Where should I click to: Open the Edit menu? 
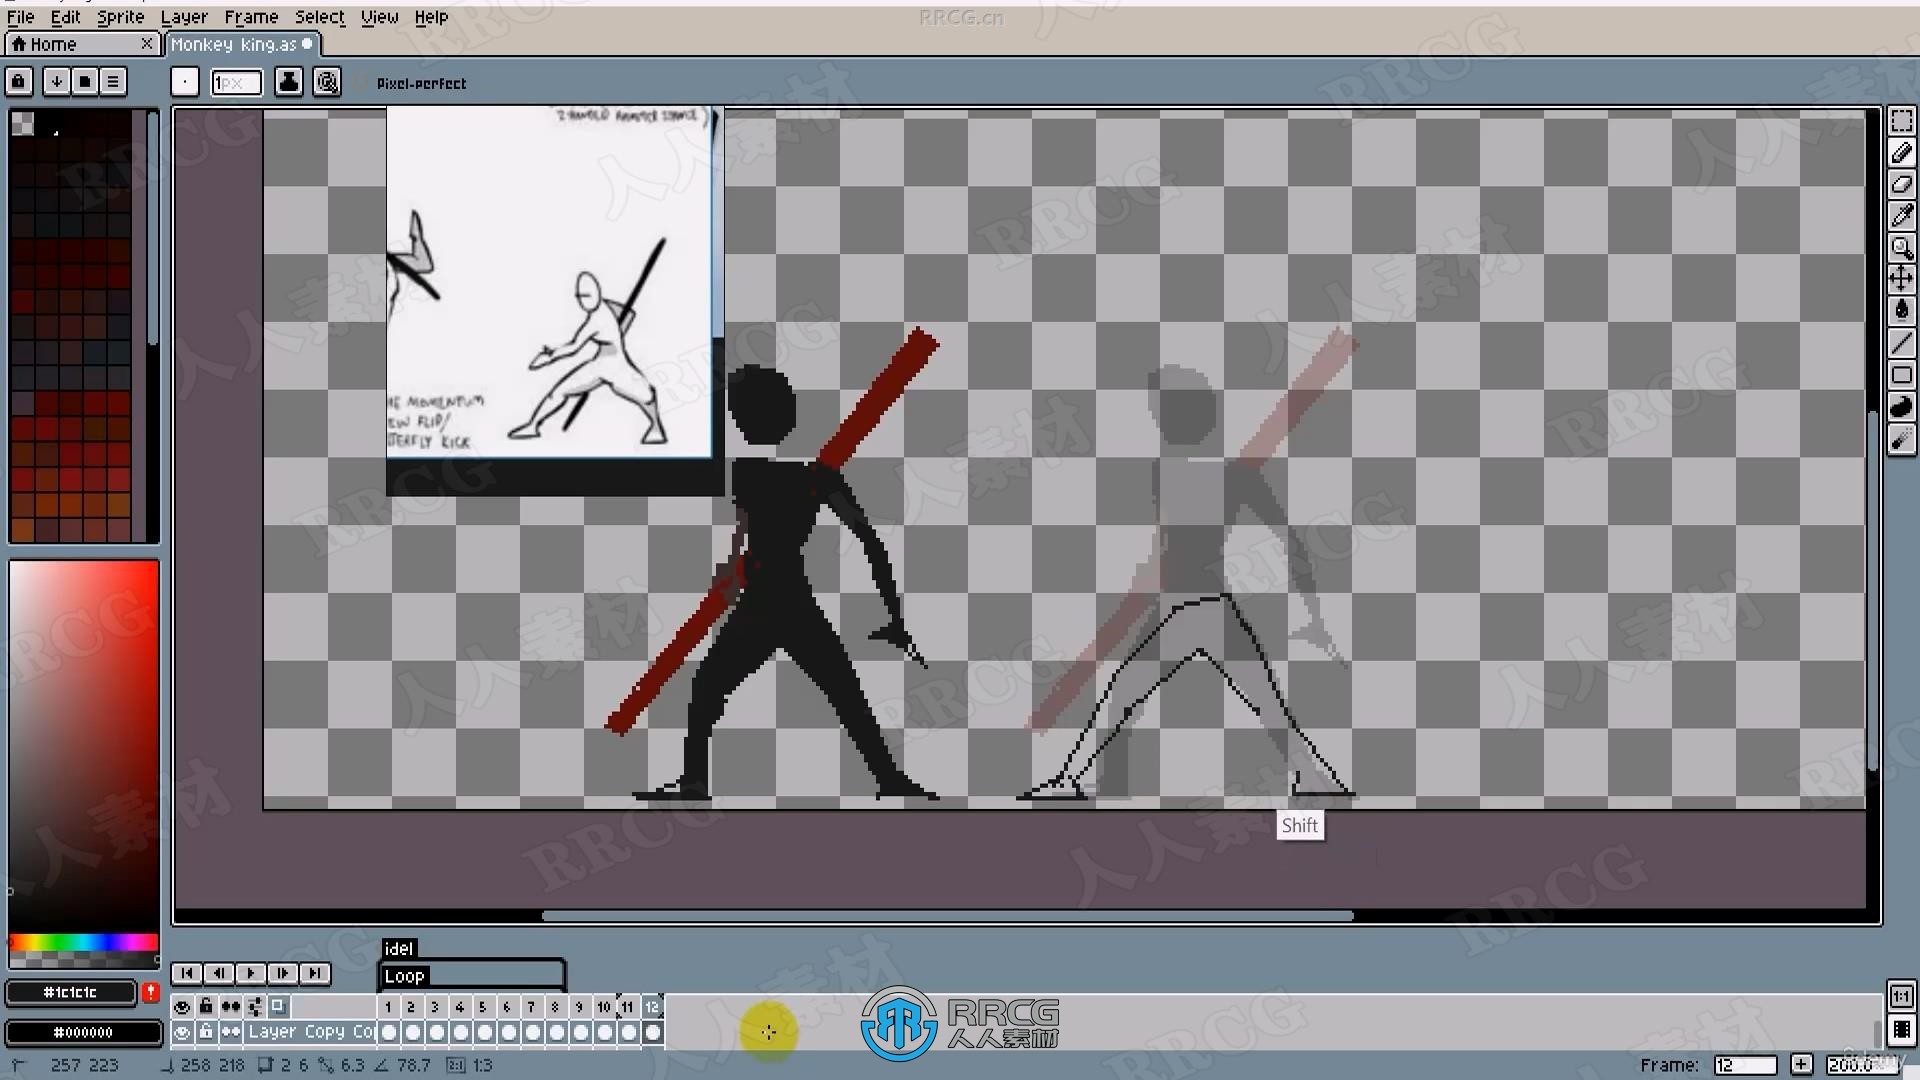click(x=66, y=17)
